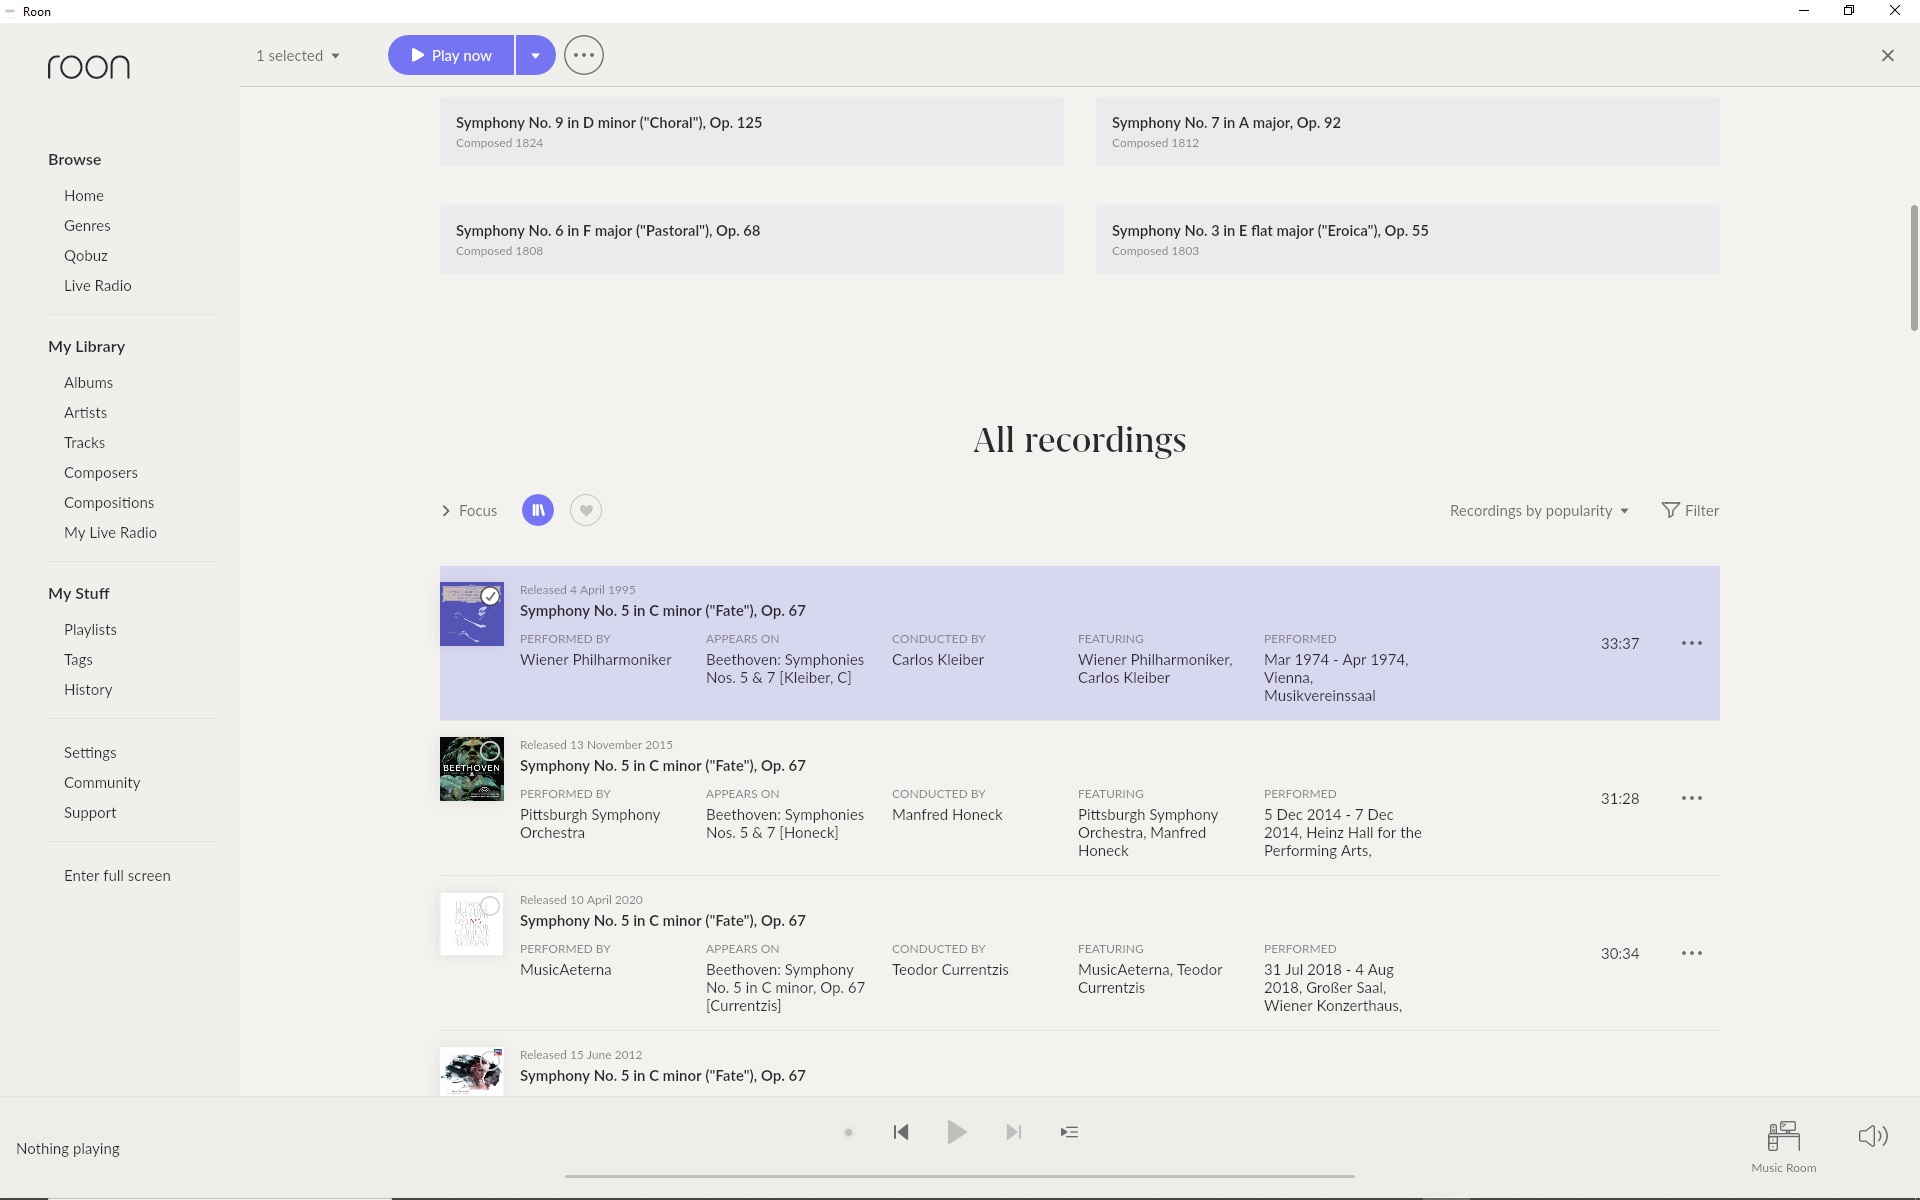Open the three-dot more actions button in toolbar
The width and height of the screenshot is (1920, 1200).
[x=584, y=55]
